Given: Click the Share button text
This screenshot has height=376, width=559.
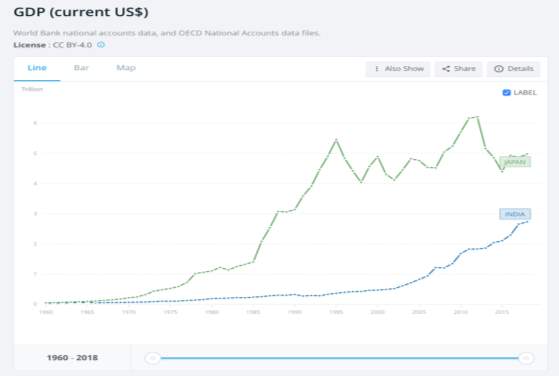Looking at the screenshot, I should 465,69.
